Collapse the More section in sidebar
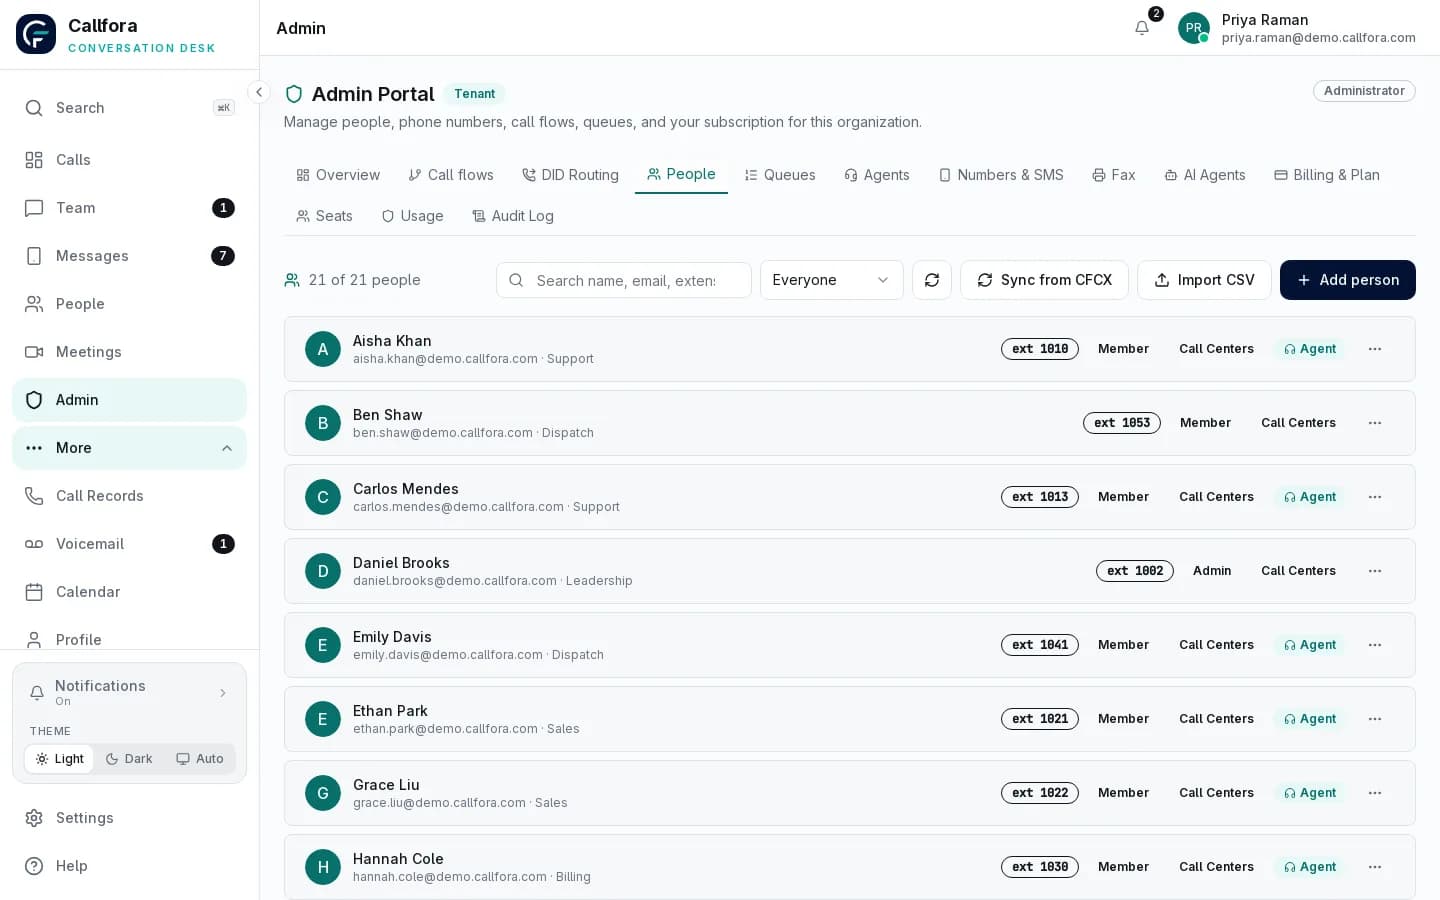1440x900 pixels. (129, 448)
